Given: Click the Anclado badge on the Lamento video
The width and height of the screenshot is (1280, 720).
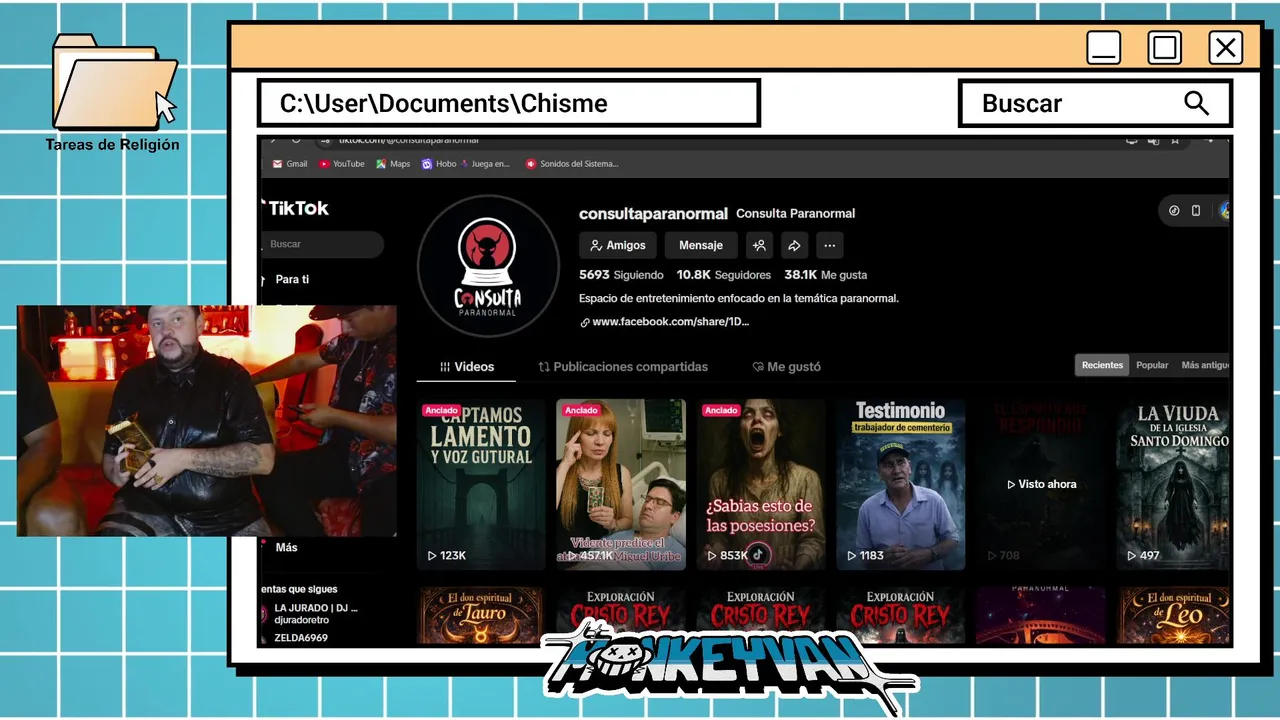Looking at the screenshot, I should coord(441,410).
